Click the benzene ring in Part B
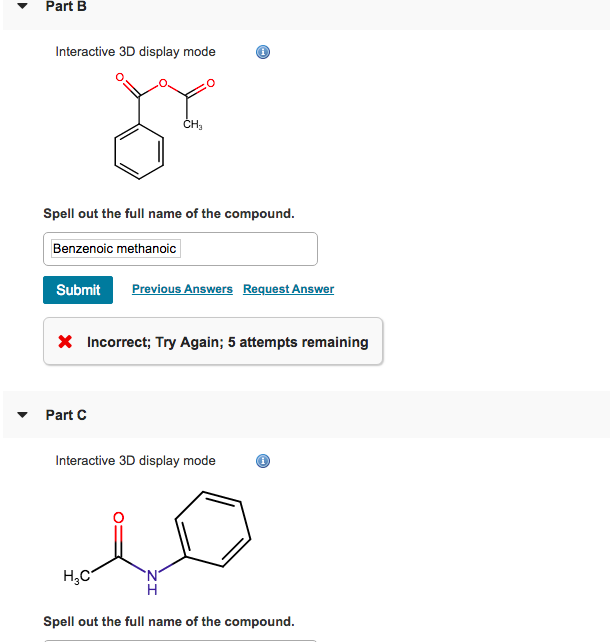This screenshot has height=642, width=610. (x=139, y=152)
